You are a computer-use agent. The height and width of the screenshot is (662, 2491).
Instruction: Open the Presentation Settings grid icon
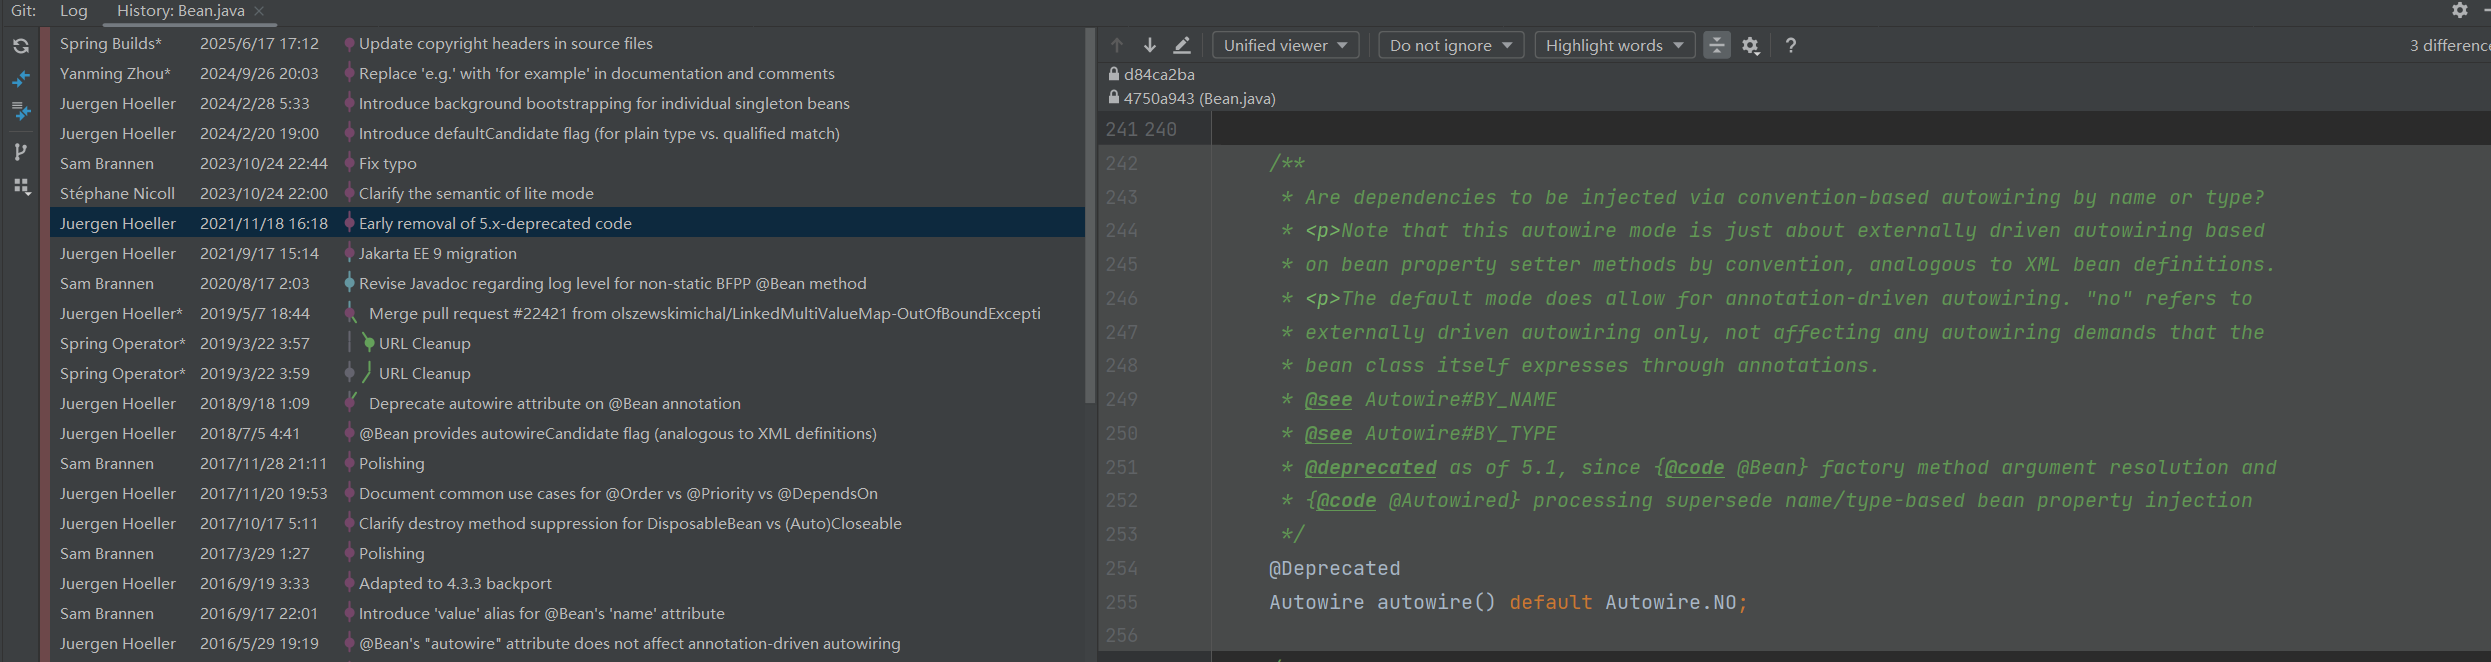click(21, 187)
